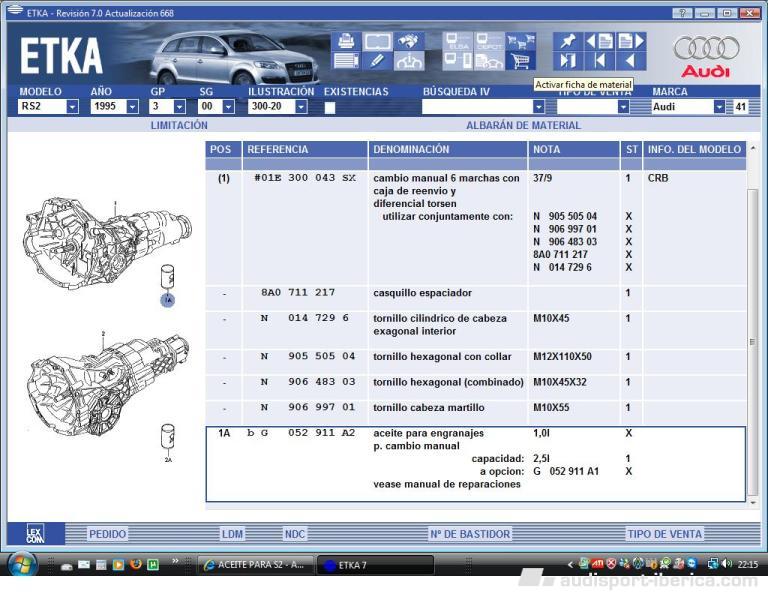Click the volume speaker icon in system tray
Screen dimensions: 768x600
click(727, 564)
